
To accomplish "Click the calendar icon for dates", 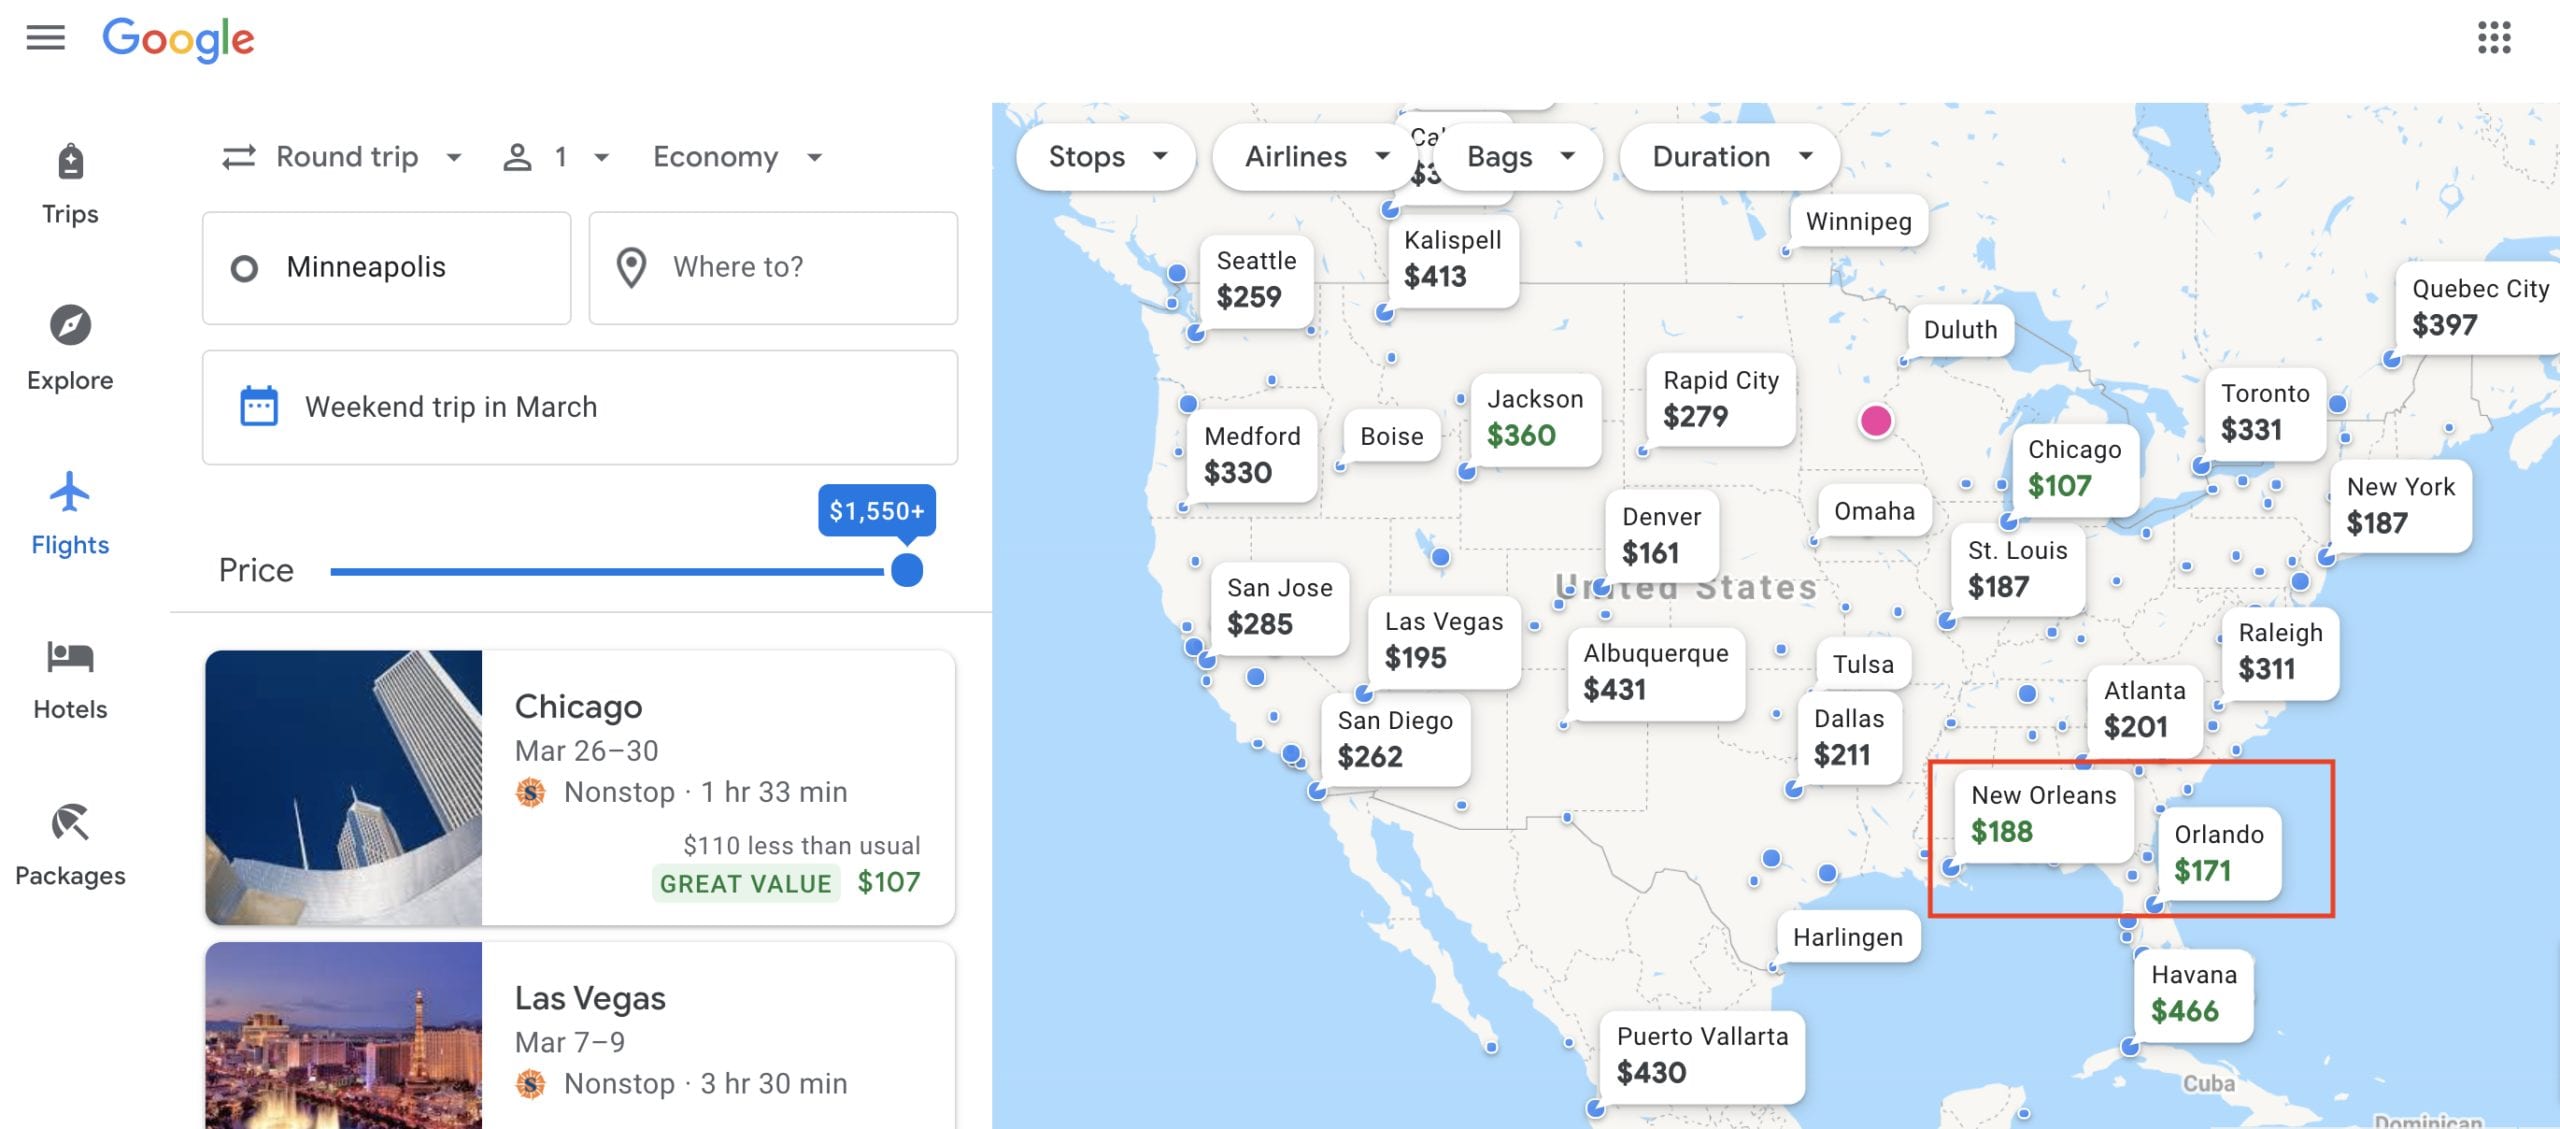I will coord(258,407).
